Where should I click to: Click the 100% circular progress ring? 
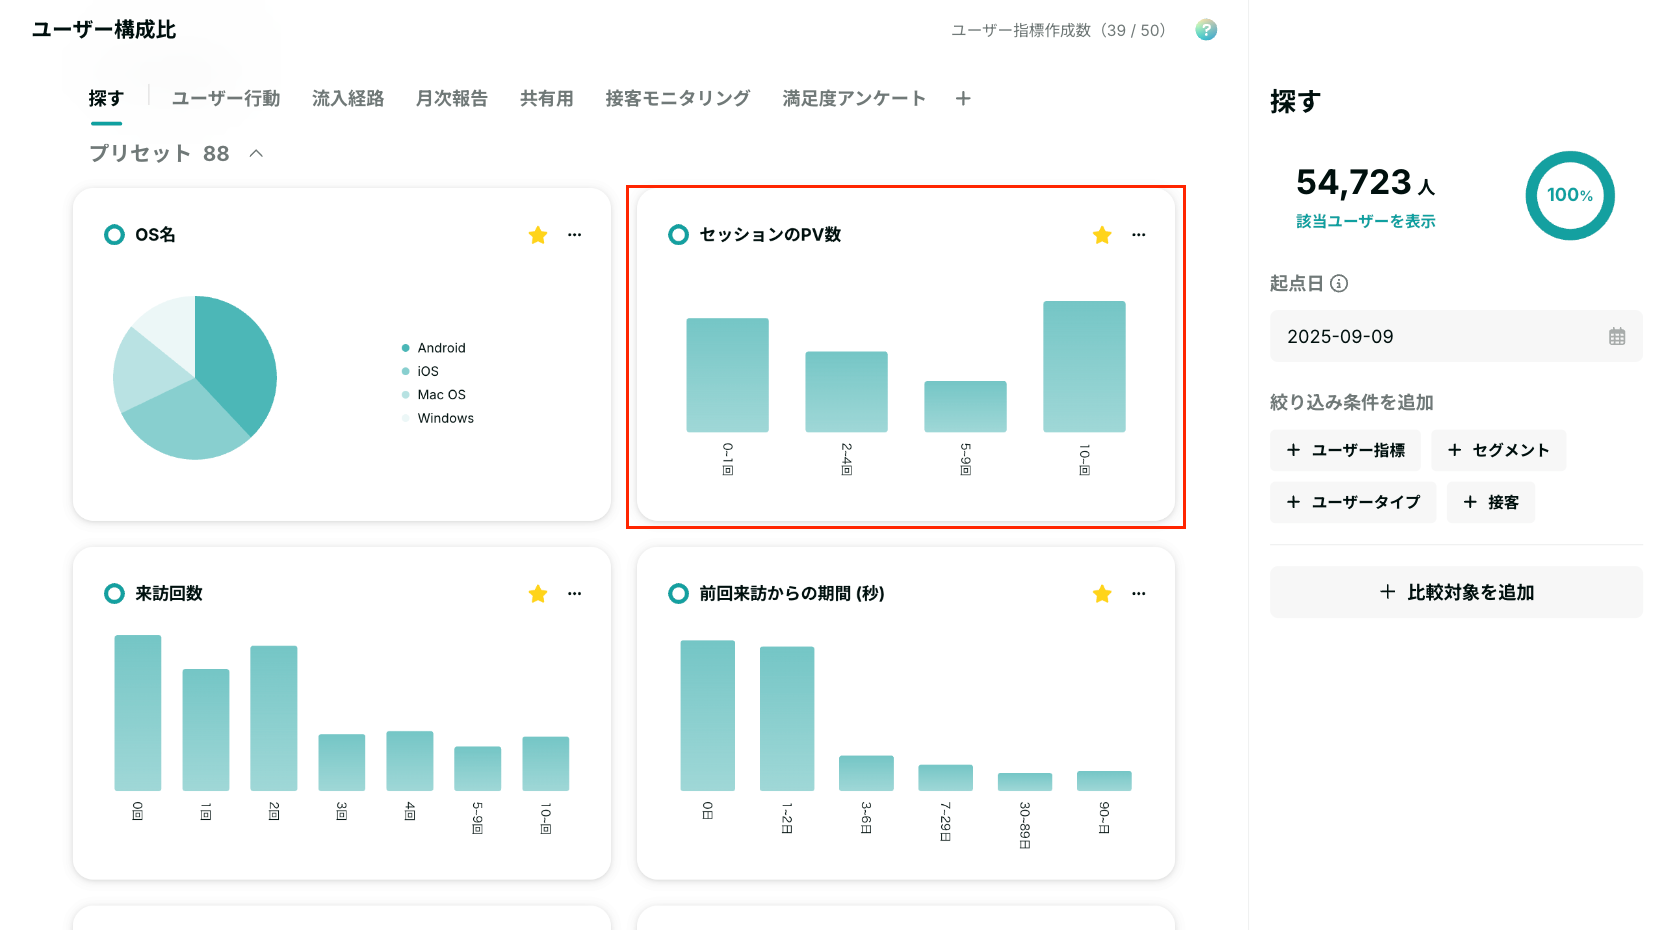coord(1570,195)
